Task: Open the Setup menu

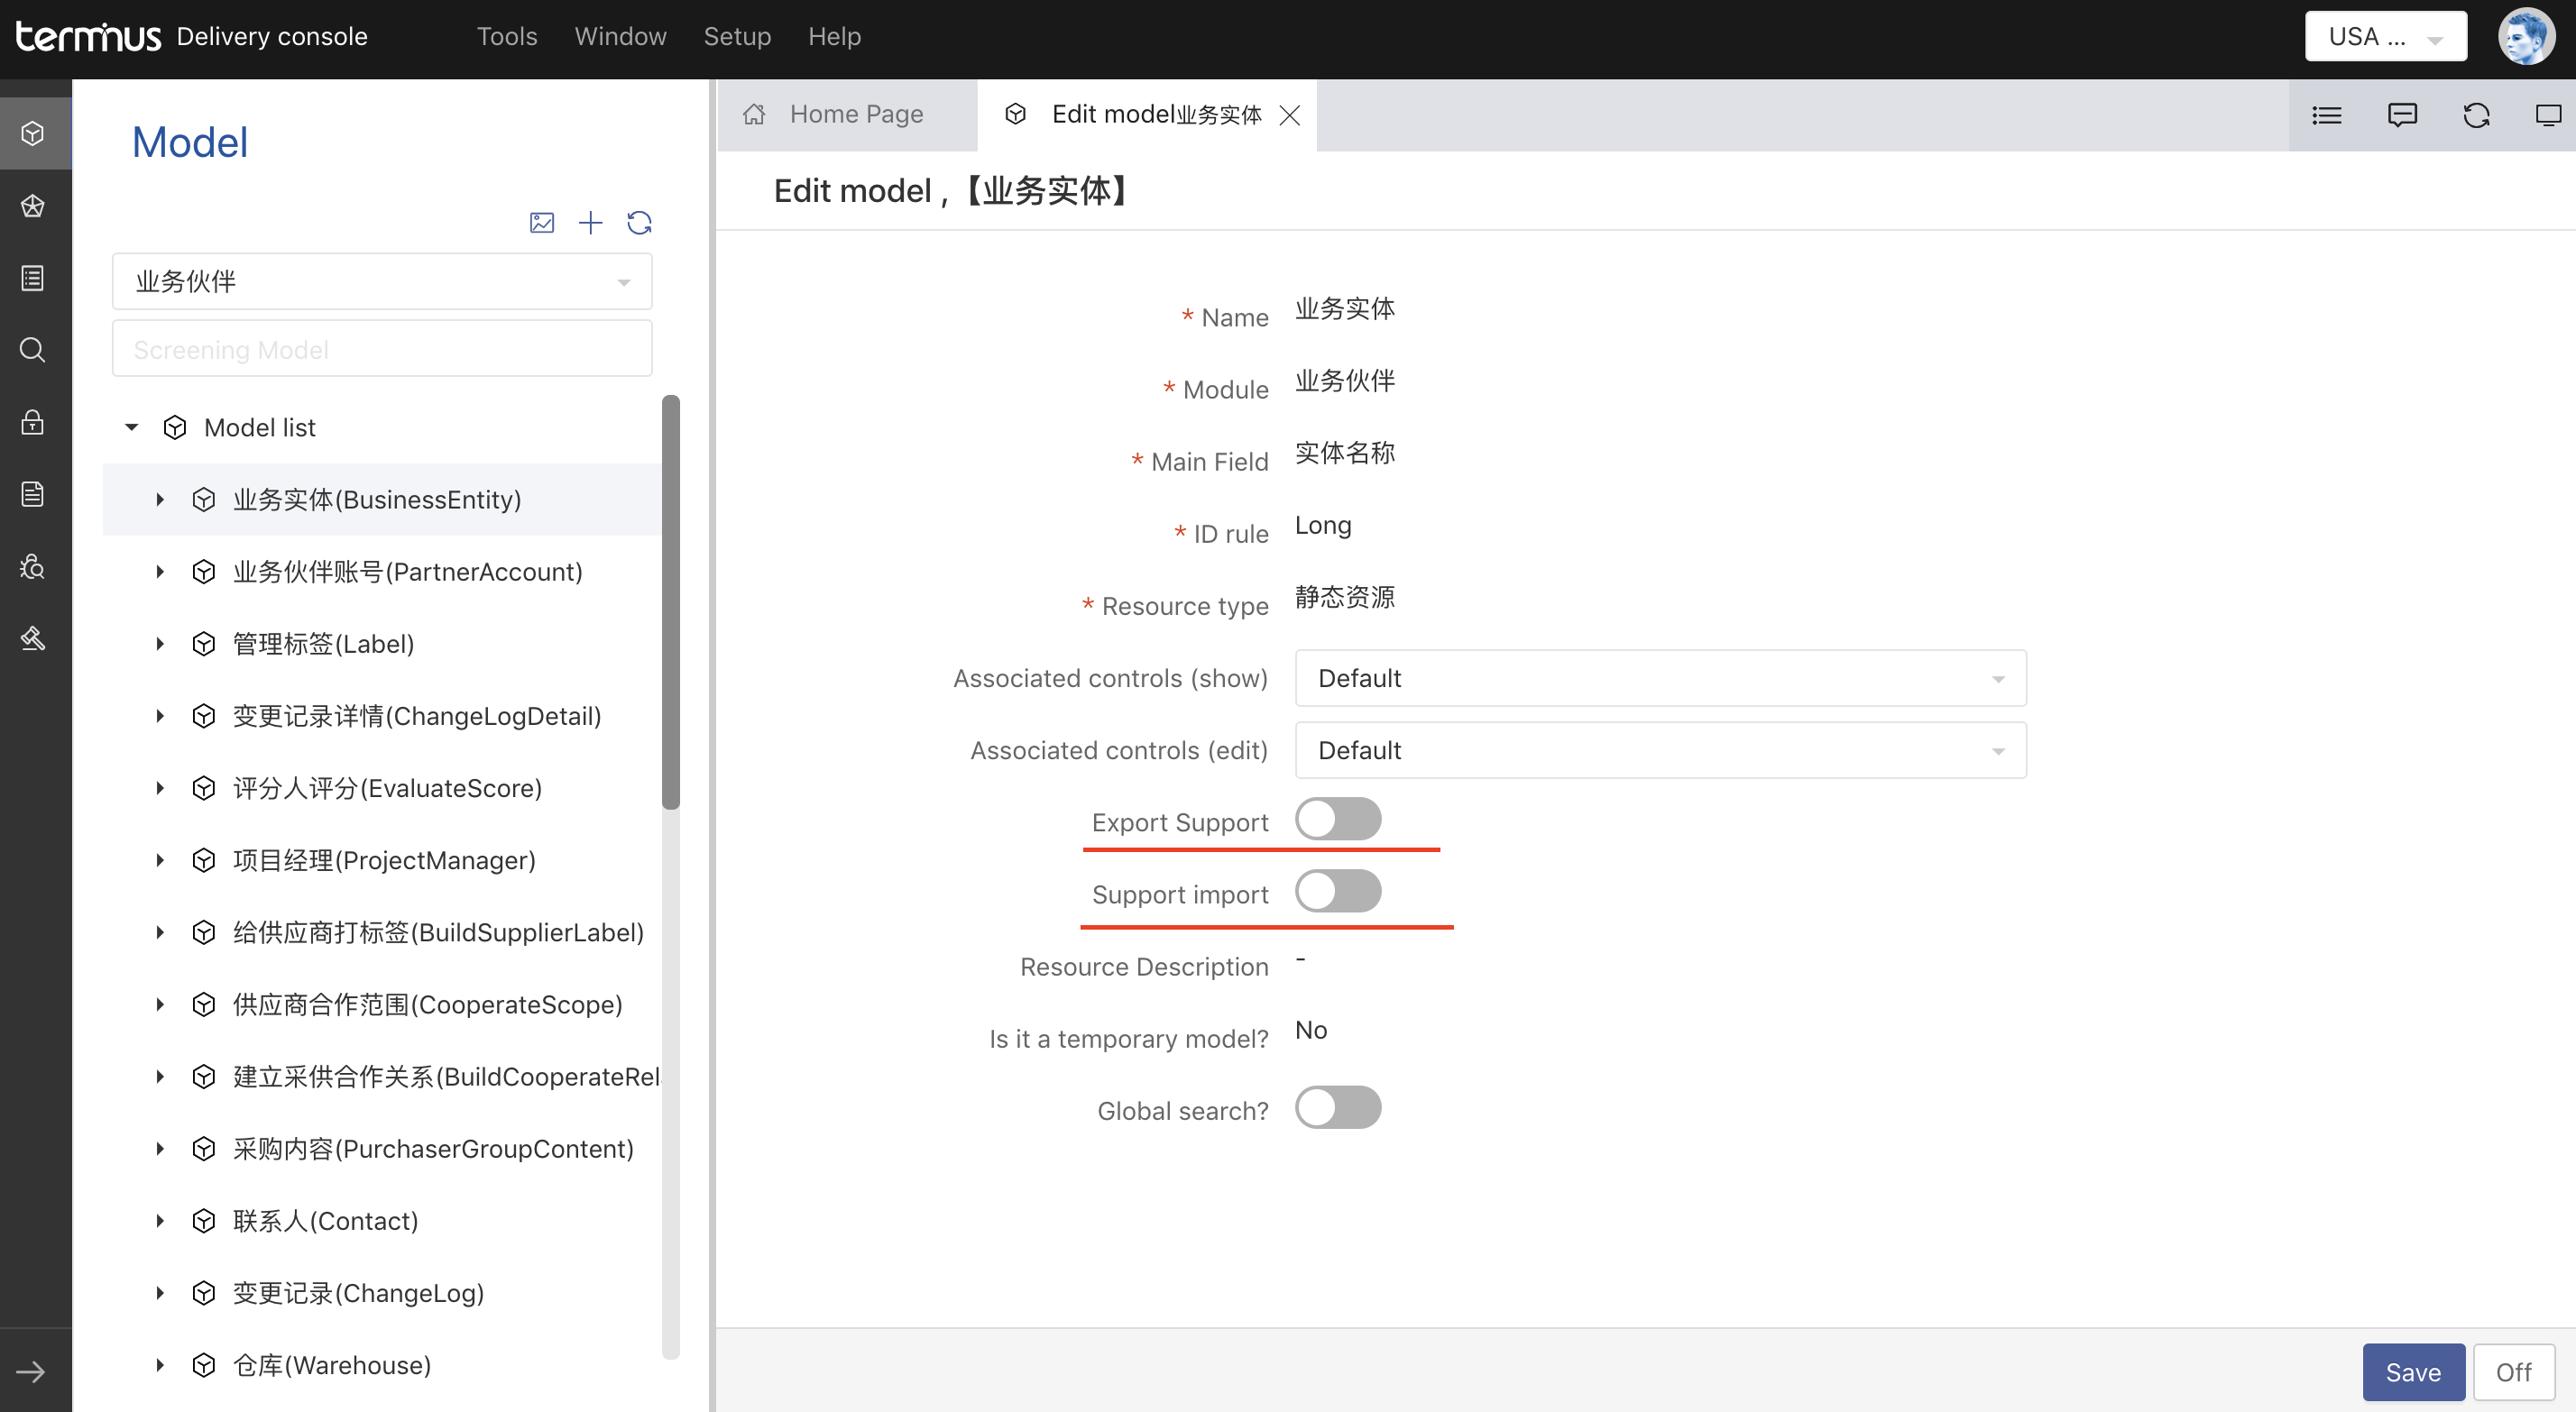Action: (x=737, y=36)
